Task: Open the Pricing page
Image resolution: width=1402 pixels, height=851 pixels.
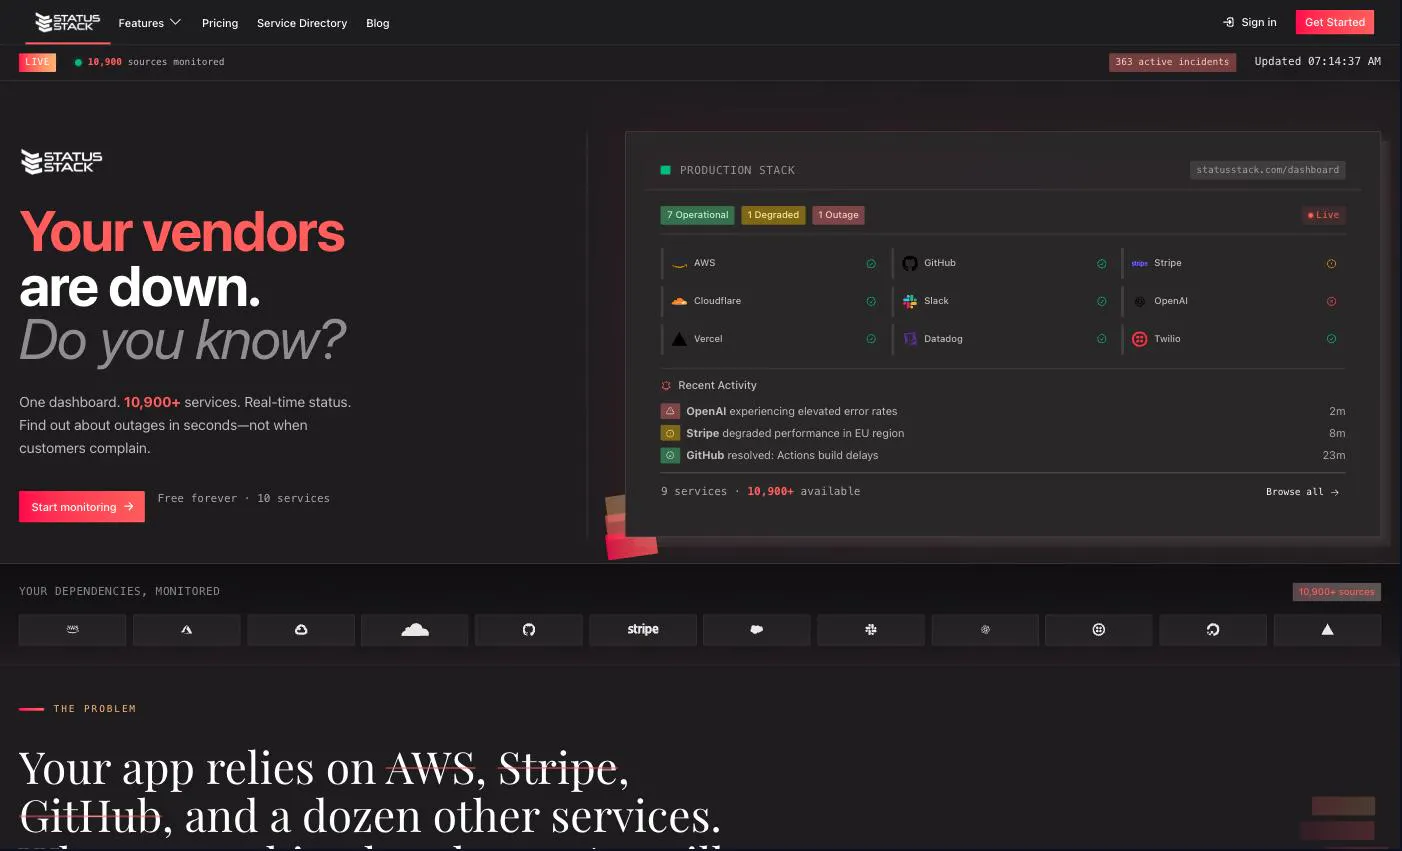Action: click(x=220, y=23)
